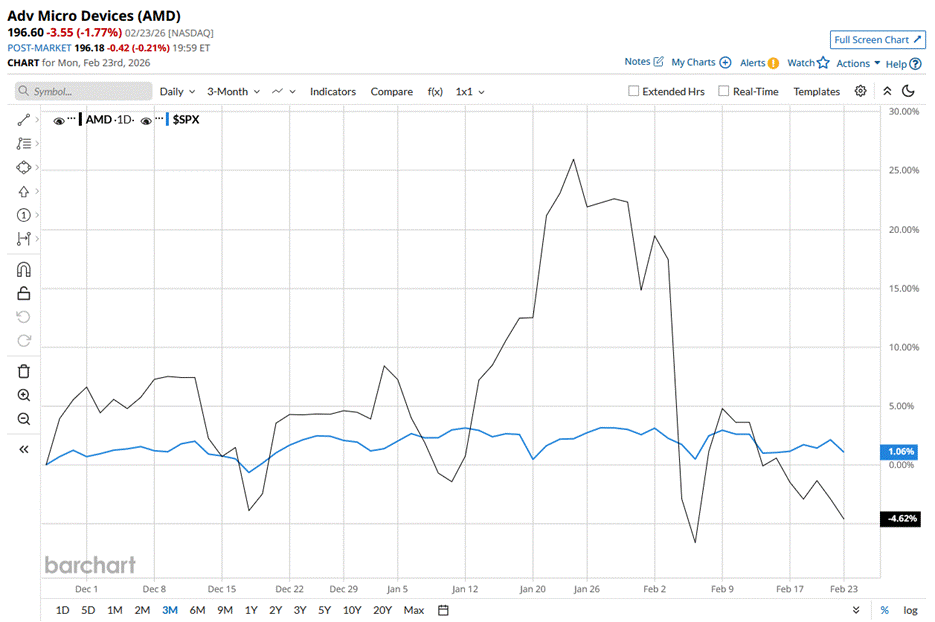Open the date range calendar icon
The width and height of the screenshot is (935, 622).
[x=443, y=610]
